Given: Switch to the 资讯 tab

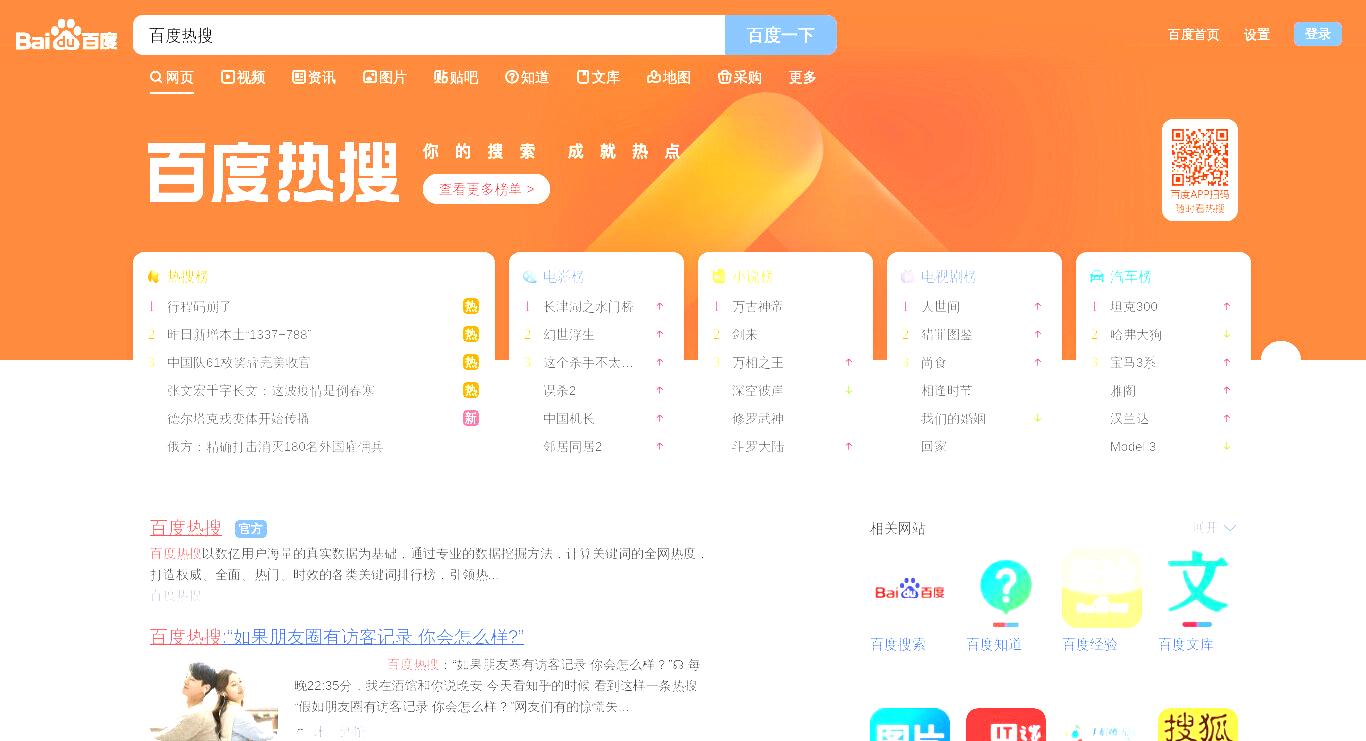Looking at the screenshot, I should 314,77.
